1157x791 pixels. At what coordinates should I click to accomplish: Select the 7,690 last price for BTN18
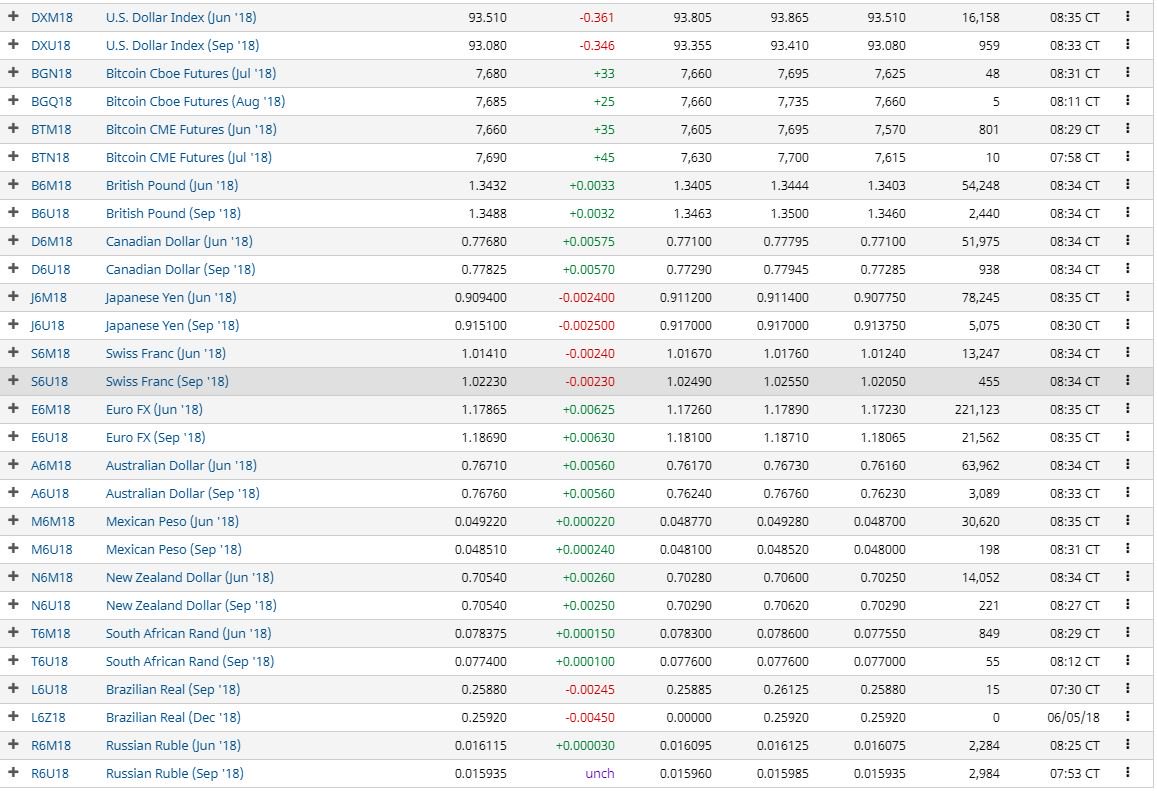pos(491,157)
